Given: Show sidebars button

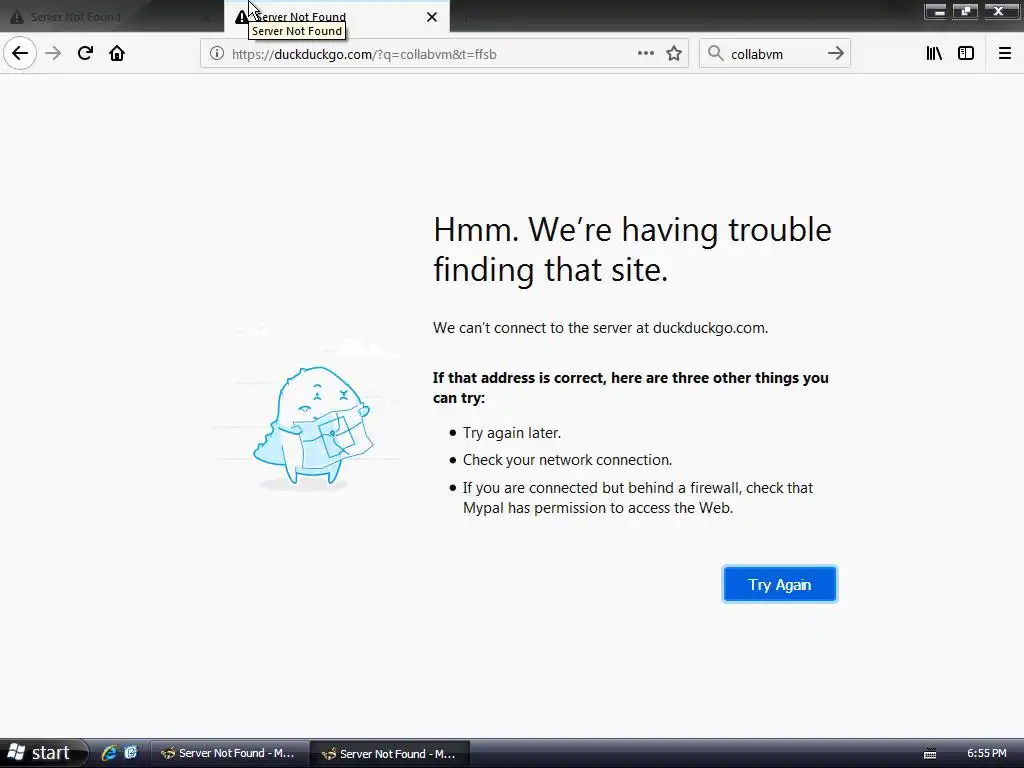Looking at the screenshot, I should click(966, 54).
